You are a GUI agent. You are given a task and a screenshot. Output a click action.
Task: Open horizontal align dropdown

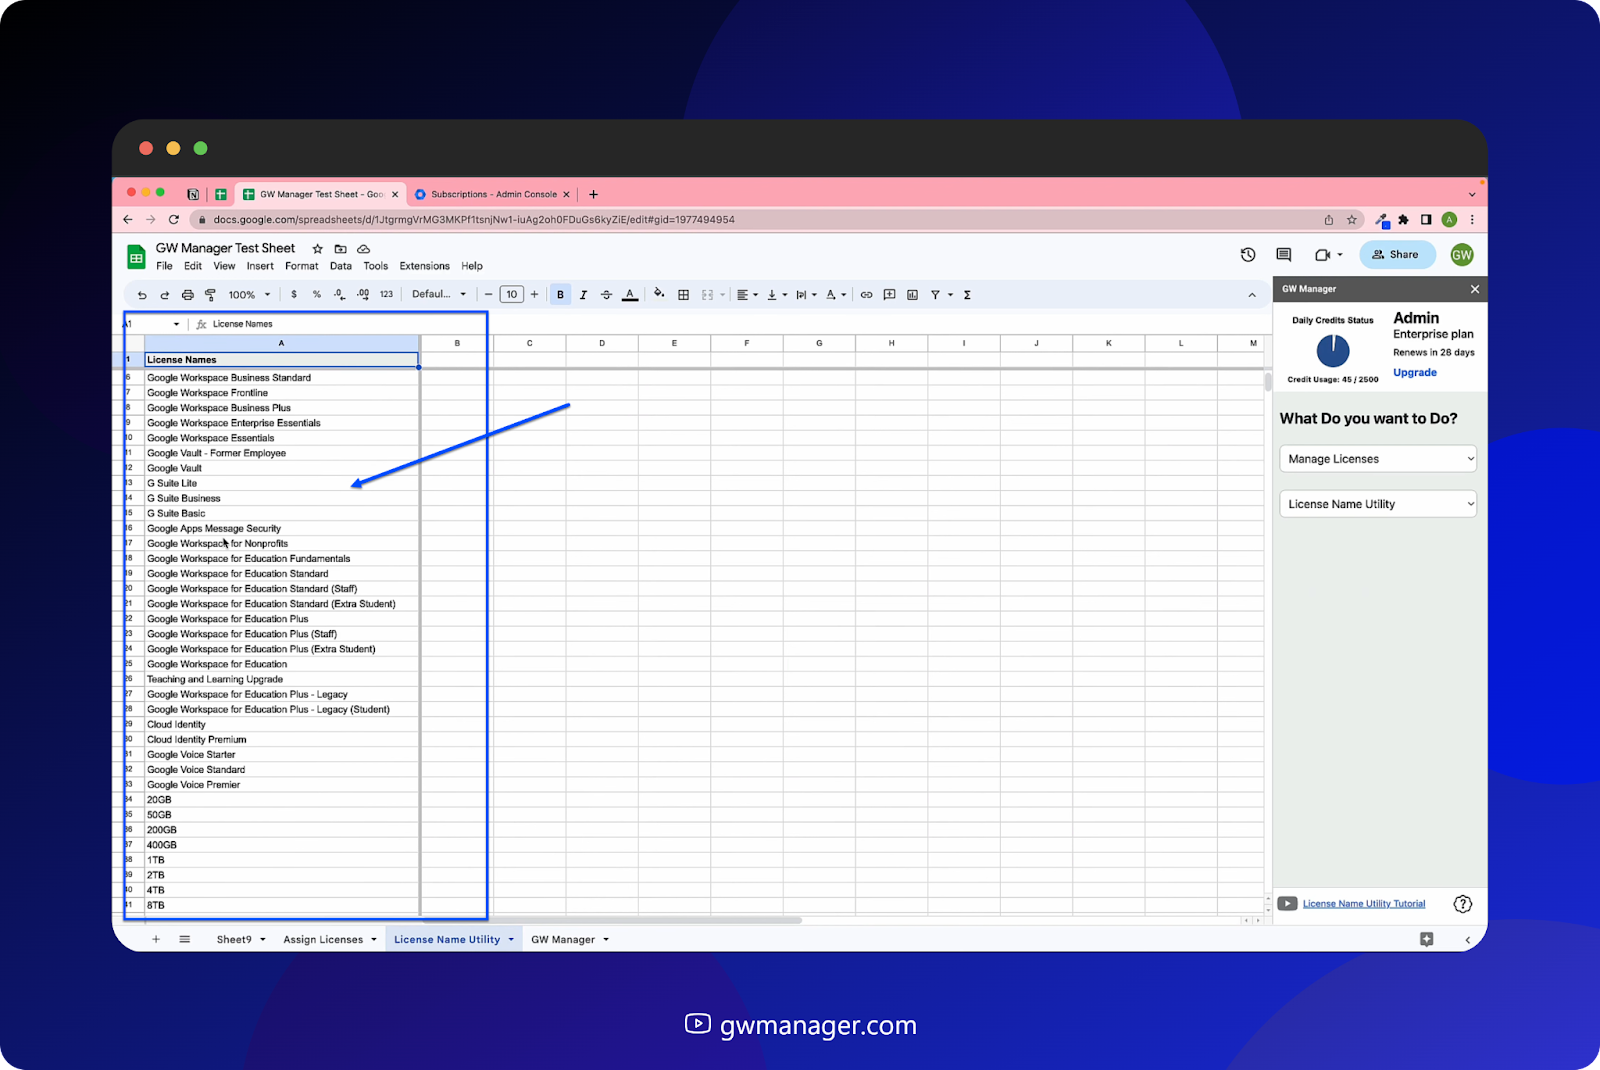coord(747,295)
